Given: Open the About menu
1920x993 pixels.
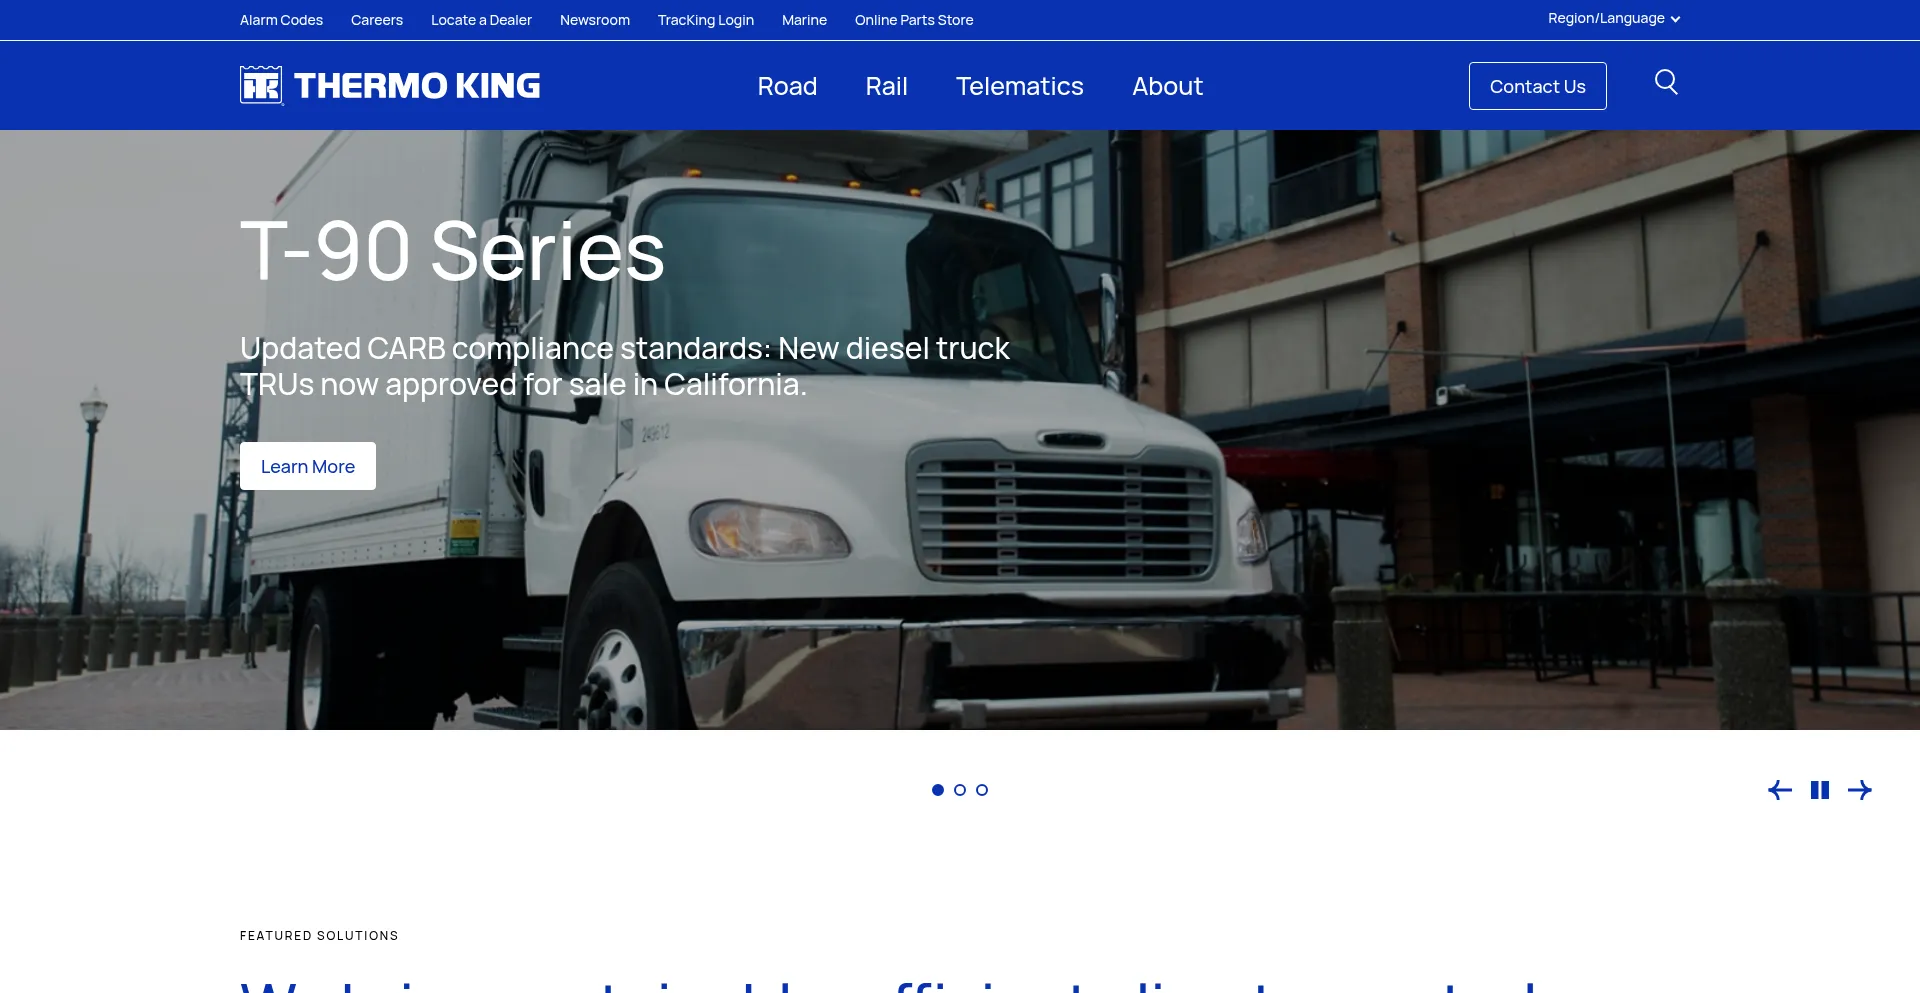Looking at the screenshot, I should point(1167,86).
